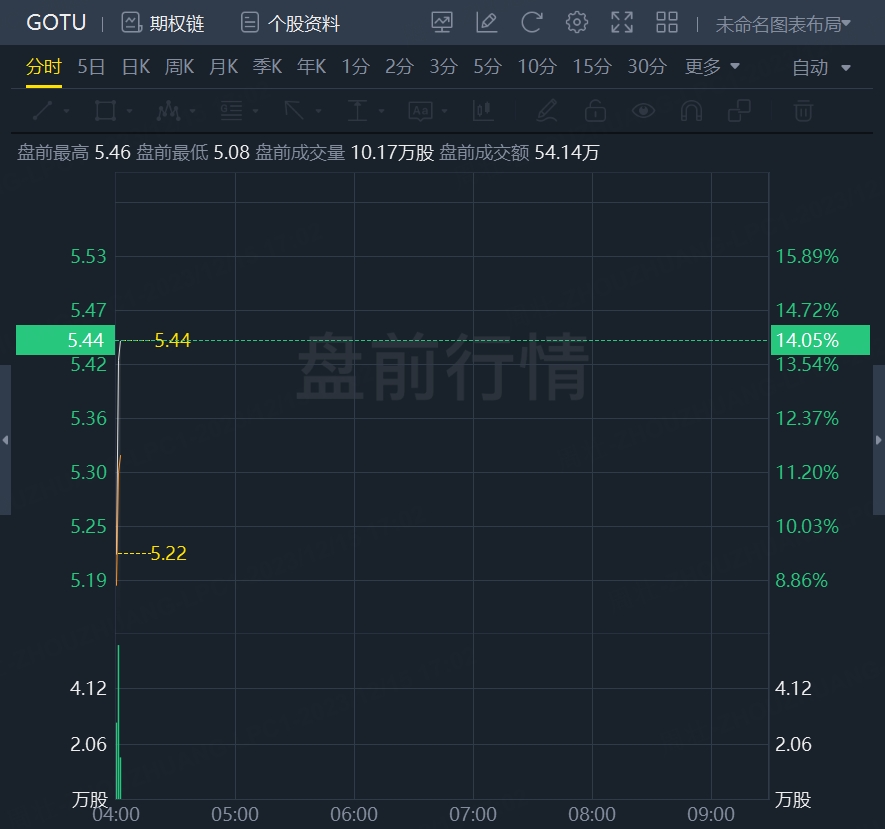Select the wave pattern drawing tool
Image resolution: width=885 pixels, height=829 pixels.
point(168,111)
